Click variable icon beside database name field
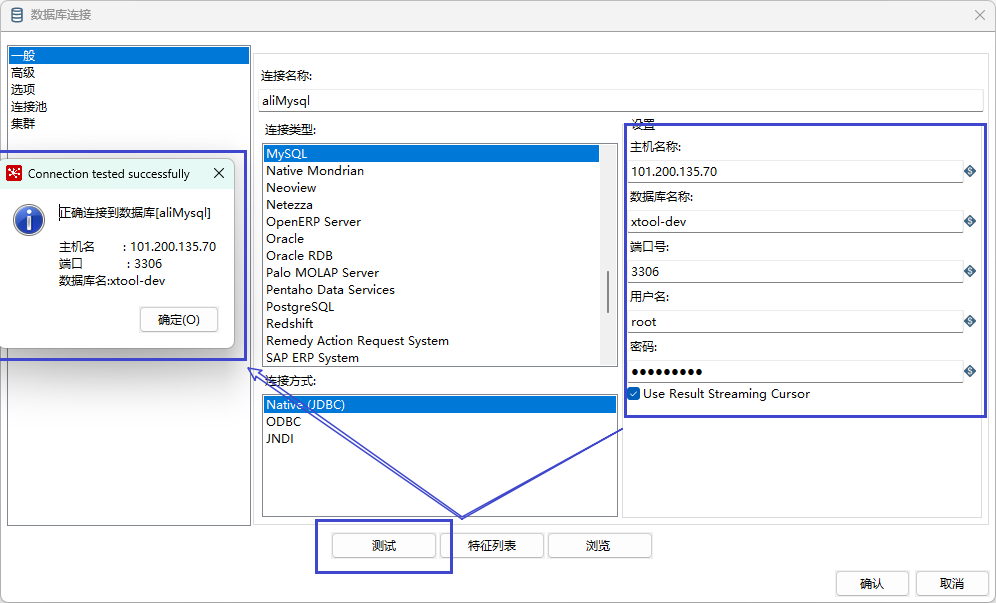This screenshot has width=996, height=603. [x=969, y=221]
